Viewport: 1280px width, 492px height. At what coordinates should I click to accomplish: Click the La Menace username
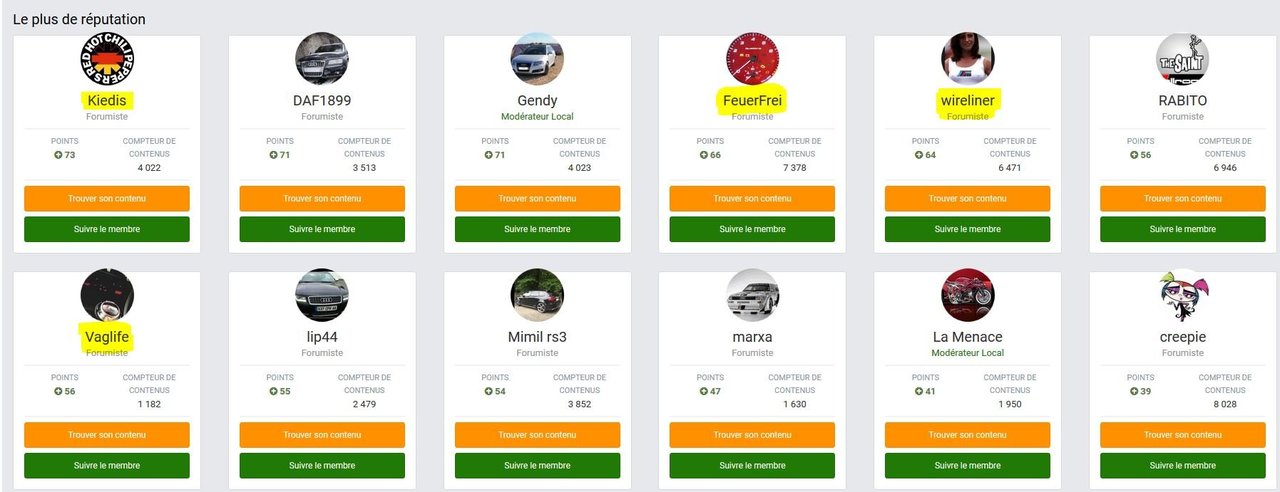click(967, 337)
